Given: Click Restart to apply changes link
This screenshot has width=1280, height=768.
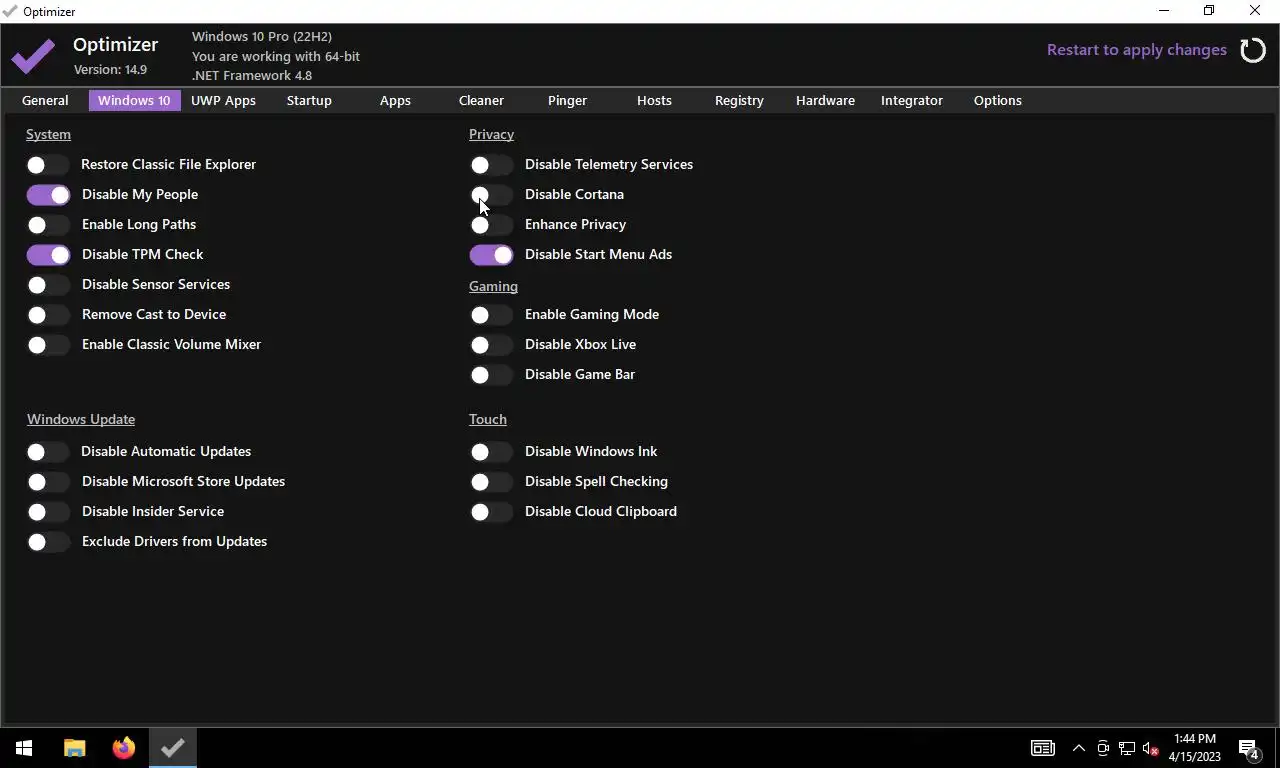Looking at the screenshot, I should click(1137, 50).
